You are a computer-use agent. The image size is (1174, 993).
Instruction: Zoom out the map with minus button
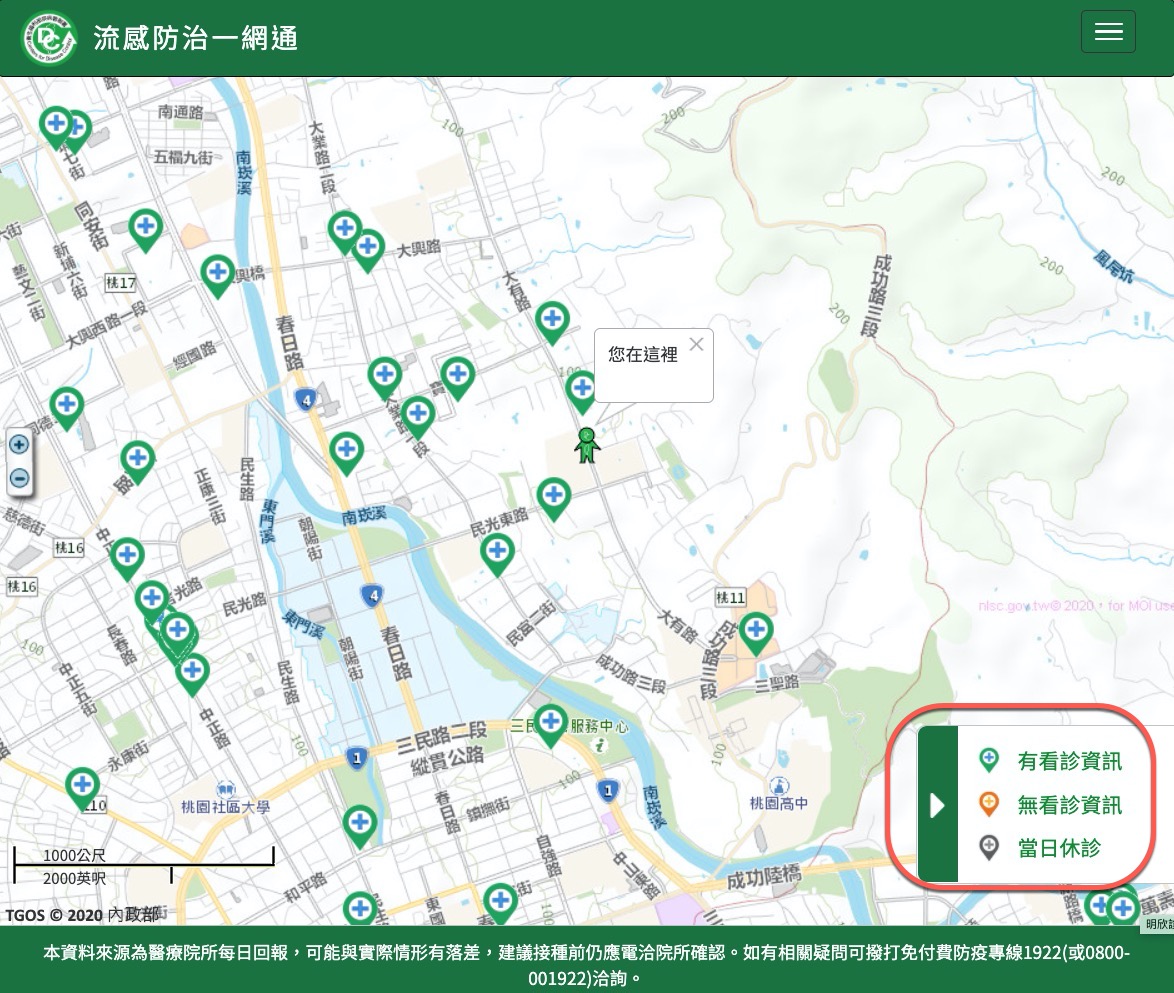click(x=19, y=478)
